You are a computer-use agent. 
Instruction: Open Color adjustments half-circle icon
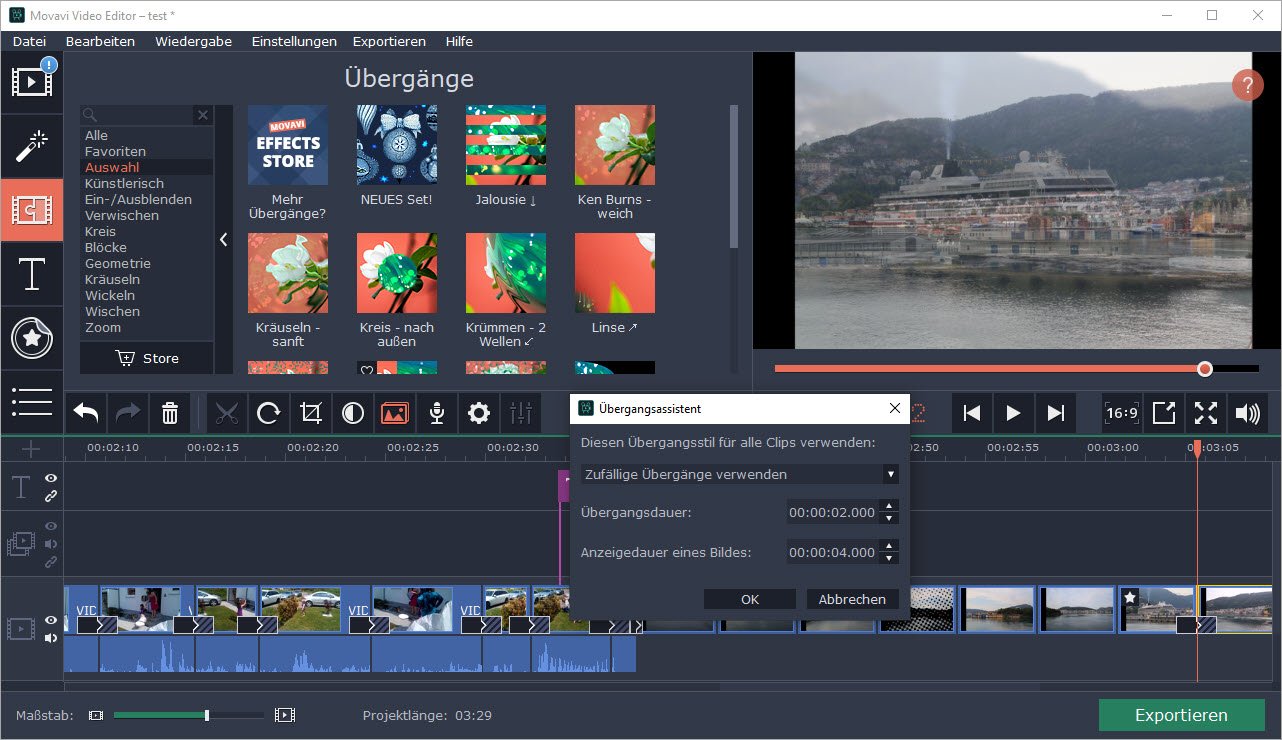pos(353,413)
